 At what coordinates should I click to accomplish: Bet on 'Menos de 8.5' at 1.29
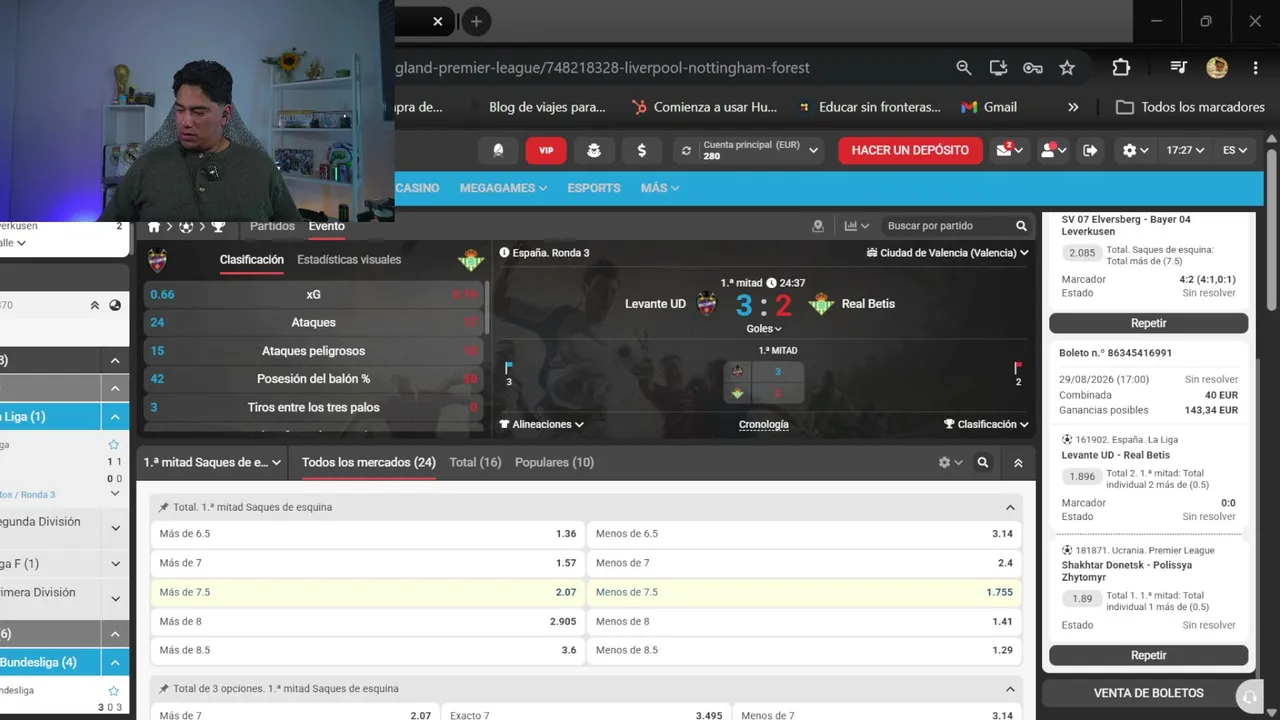[x=804, y=650]
